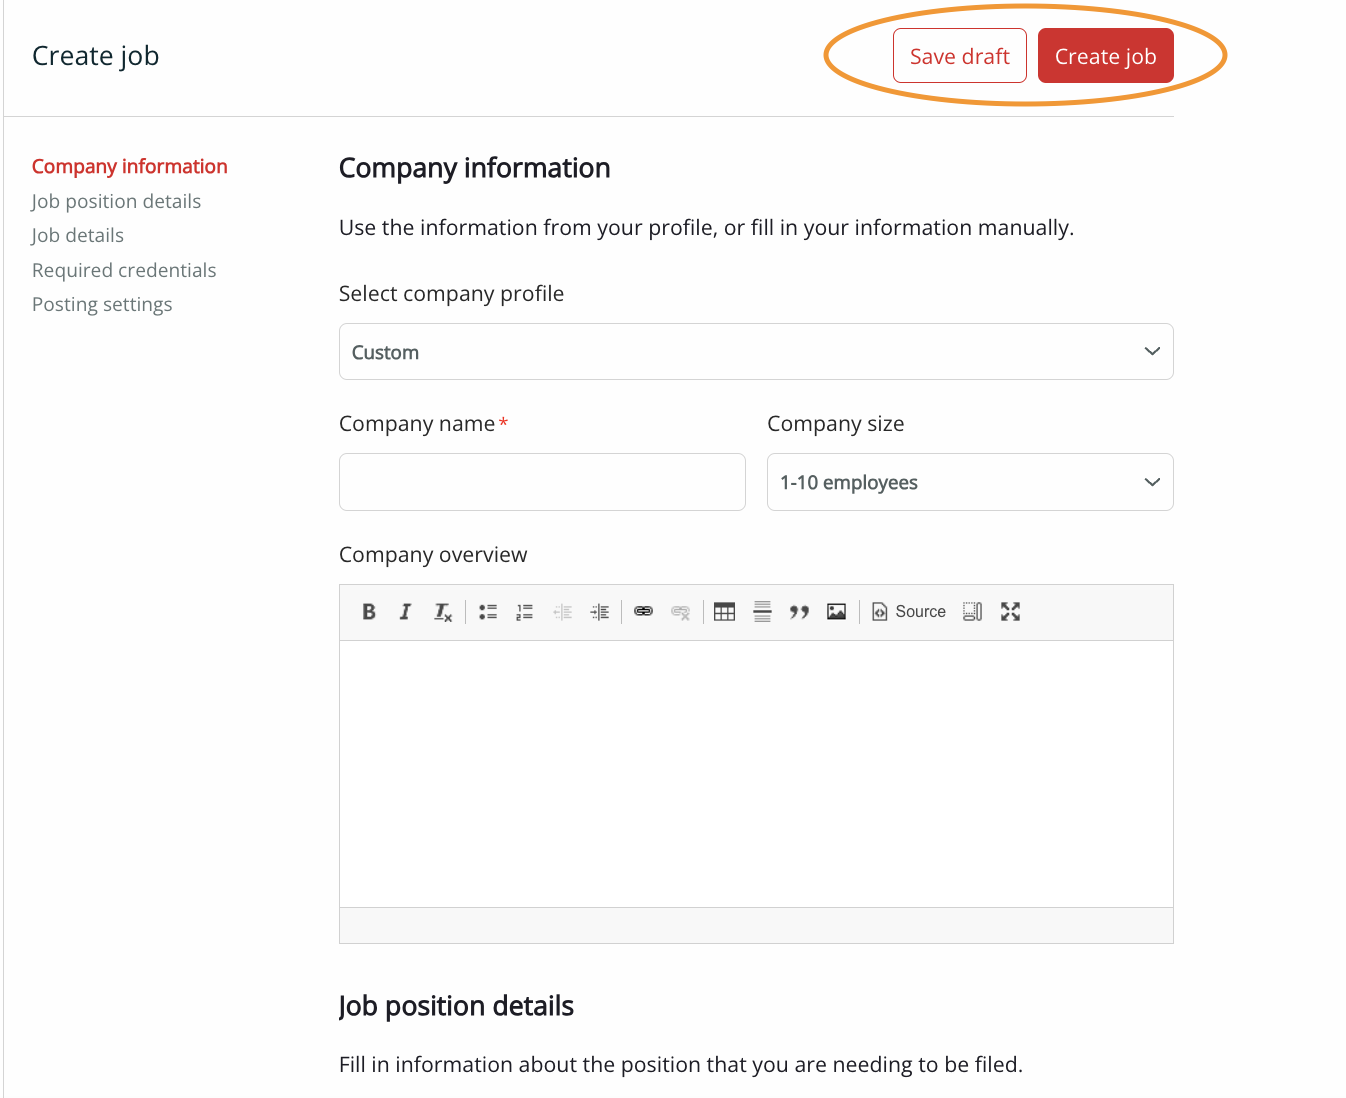Open the Select company profile dropdown
This screenshot has height=1098, width=1346.
[756, 352]
